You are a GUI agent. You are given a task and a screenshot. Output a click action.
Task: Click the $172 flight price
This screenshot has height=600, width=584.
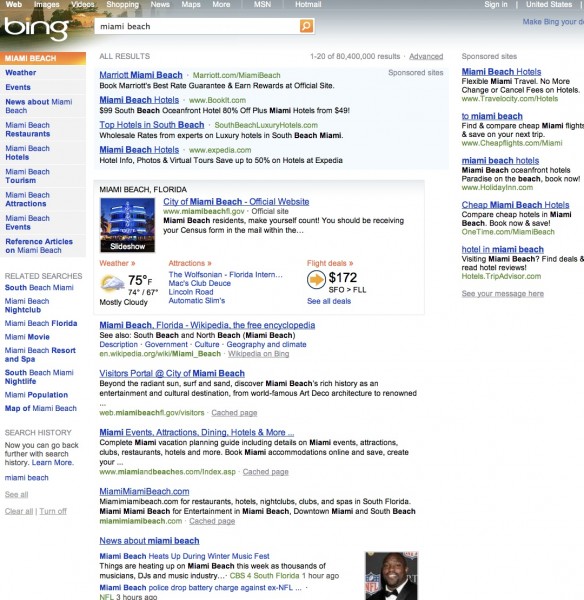[x=343, y=278]
